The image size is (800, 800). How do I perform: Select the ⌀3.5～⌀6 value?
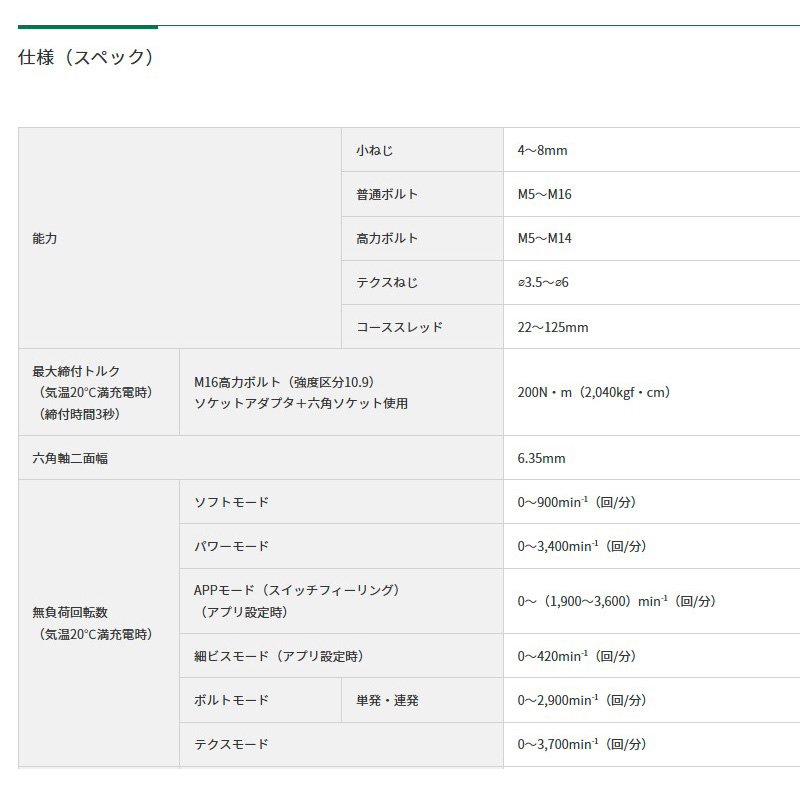[x=543, y=282]
